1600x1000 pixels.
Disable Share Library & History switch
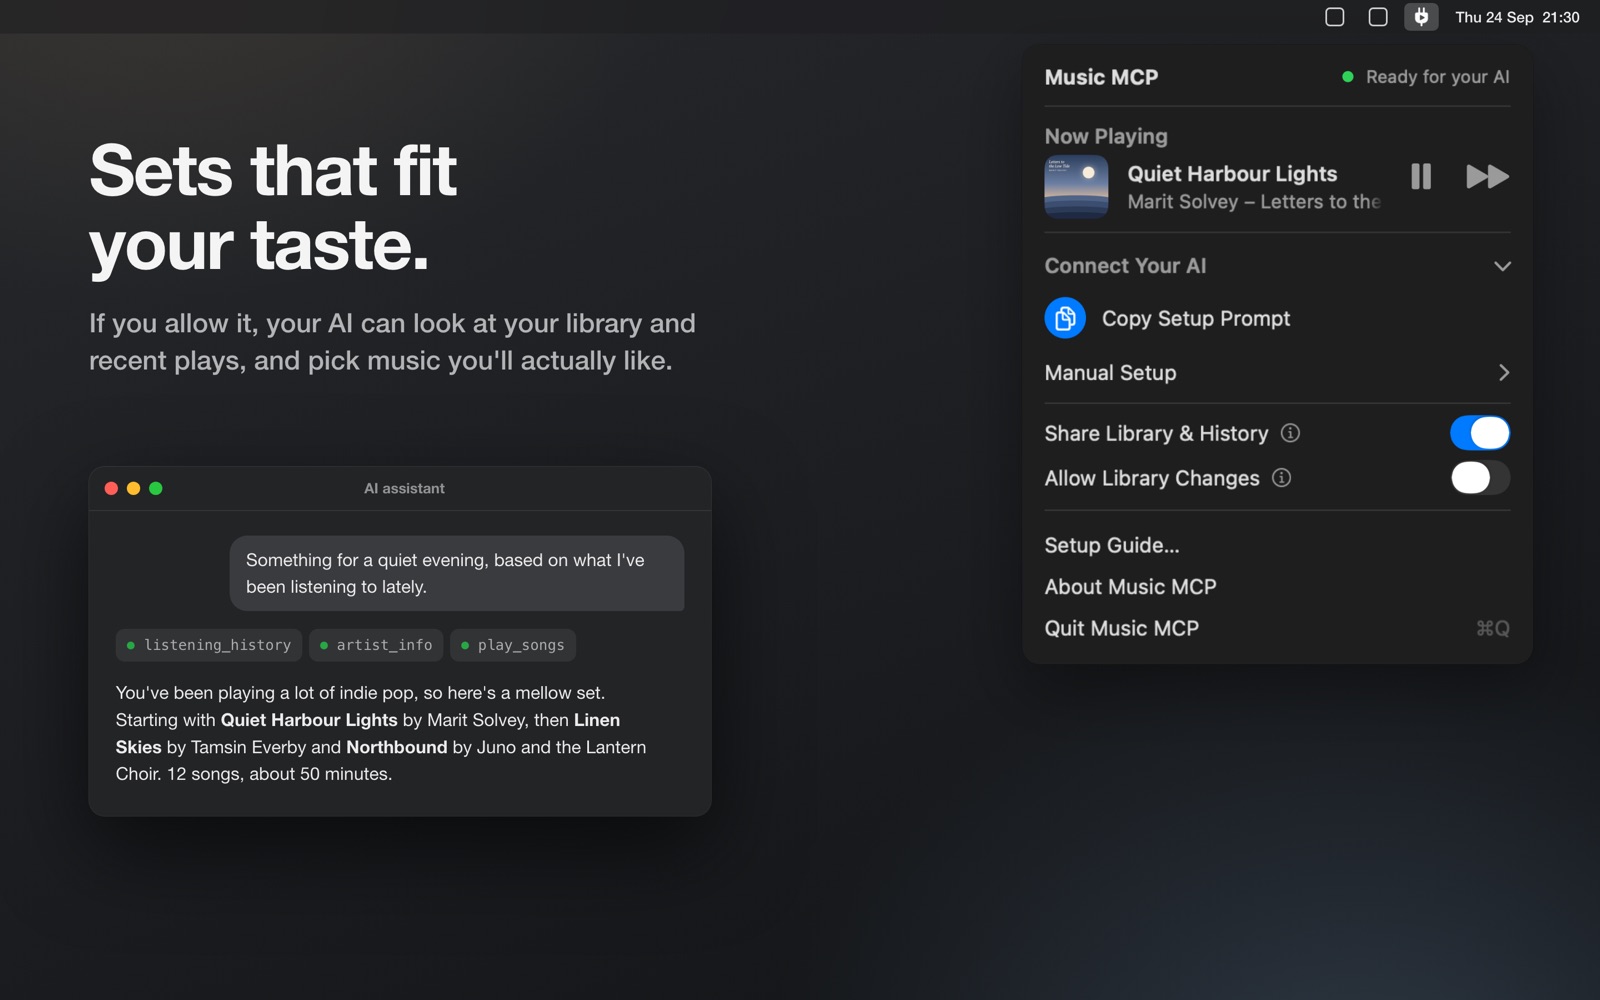1480,433
